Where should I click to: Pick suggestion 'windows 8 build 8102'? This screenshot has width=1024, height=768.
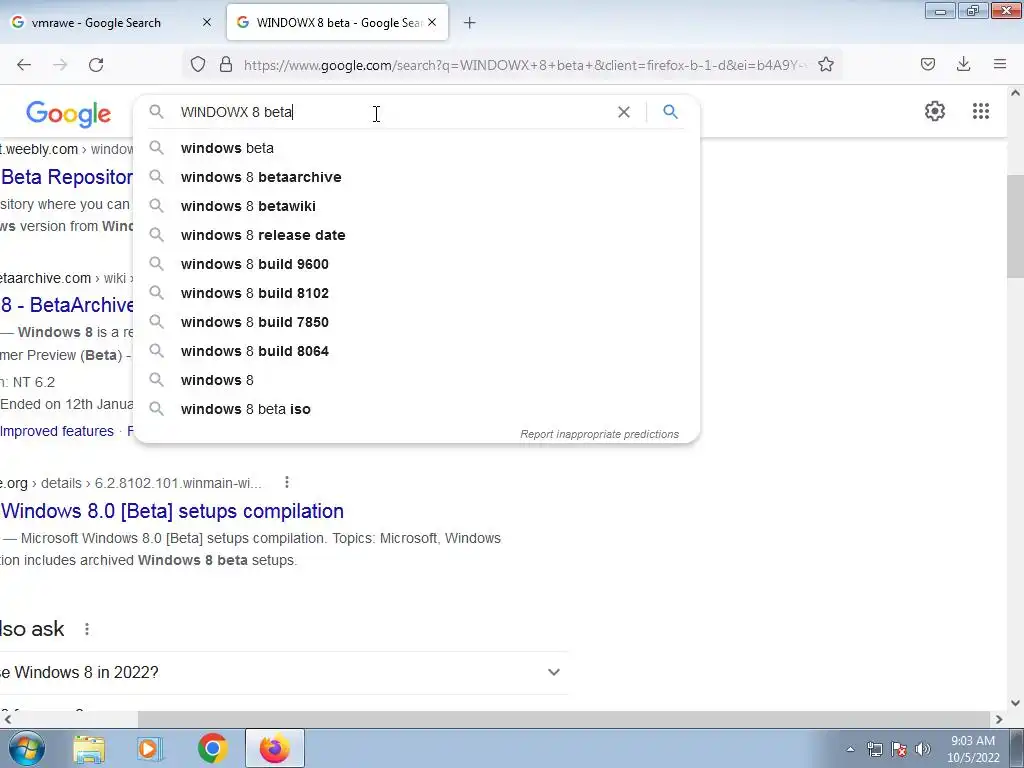pyautogui.click(x=417, y=293)
